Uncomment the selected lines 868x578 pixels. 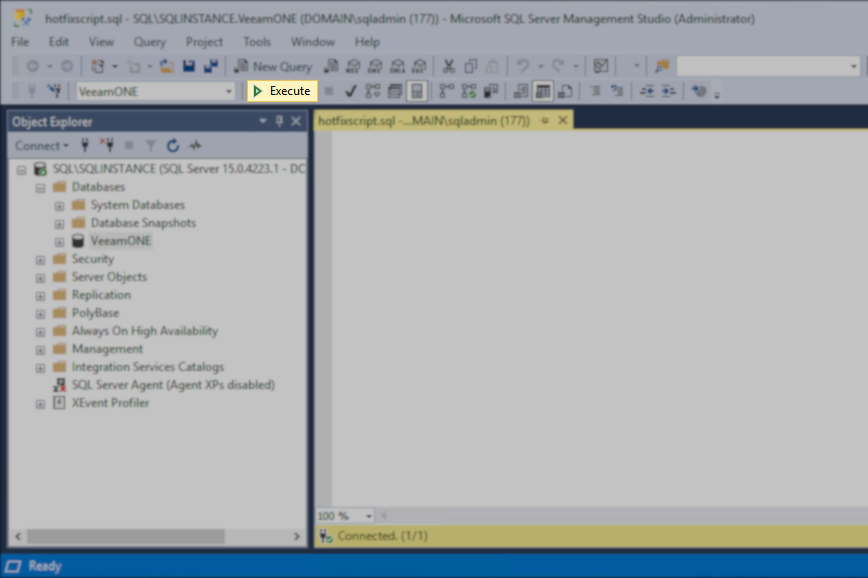pos(617,91)
